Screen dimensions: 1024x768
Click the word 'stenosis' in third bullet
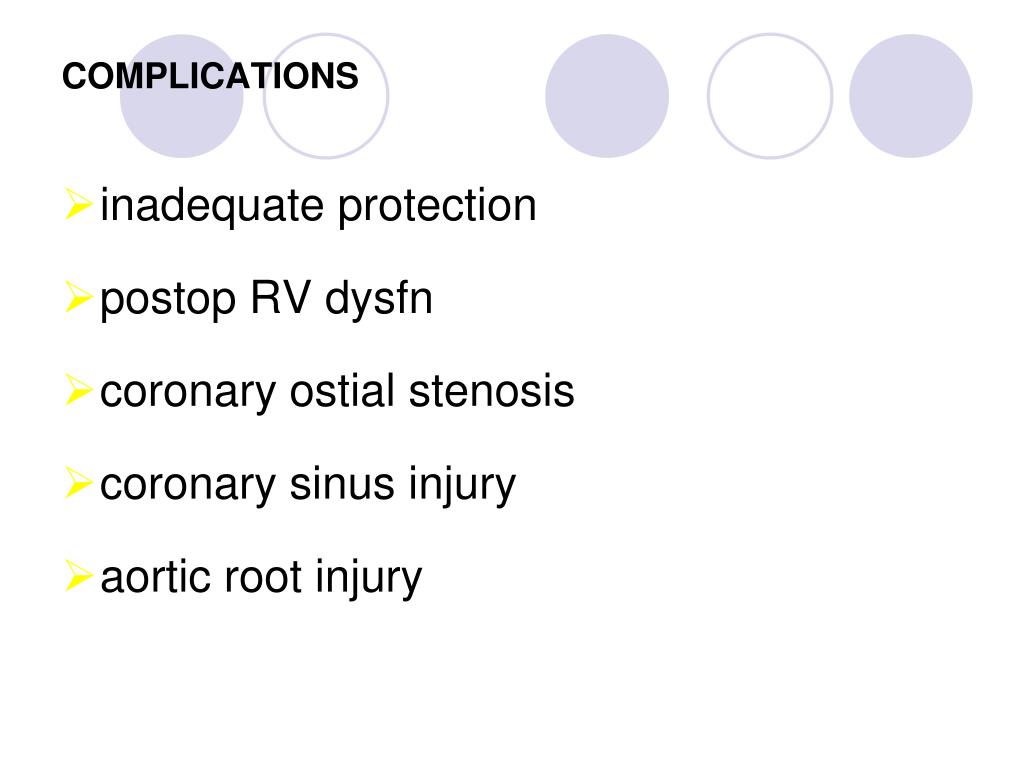[491, 392]
